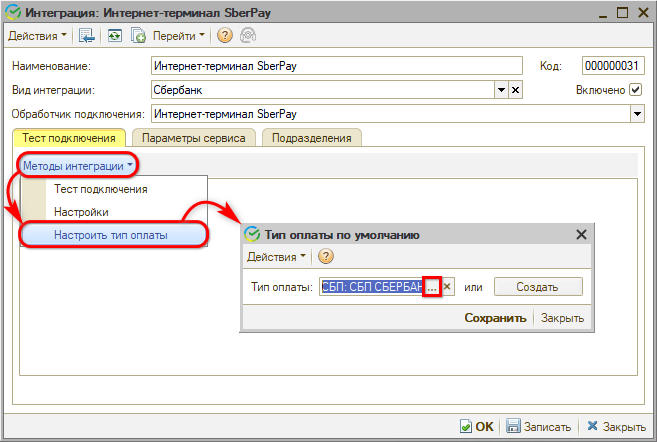Click the Код field with 000000031

[613, 66]
